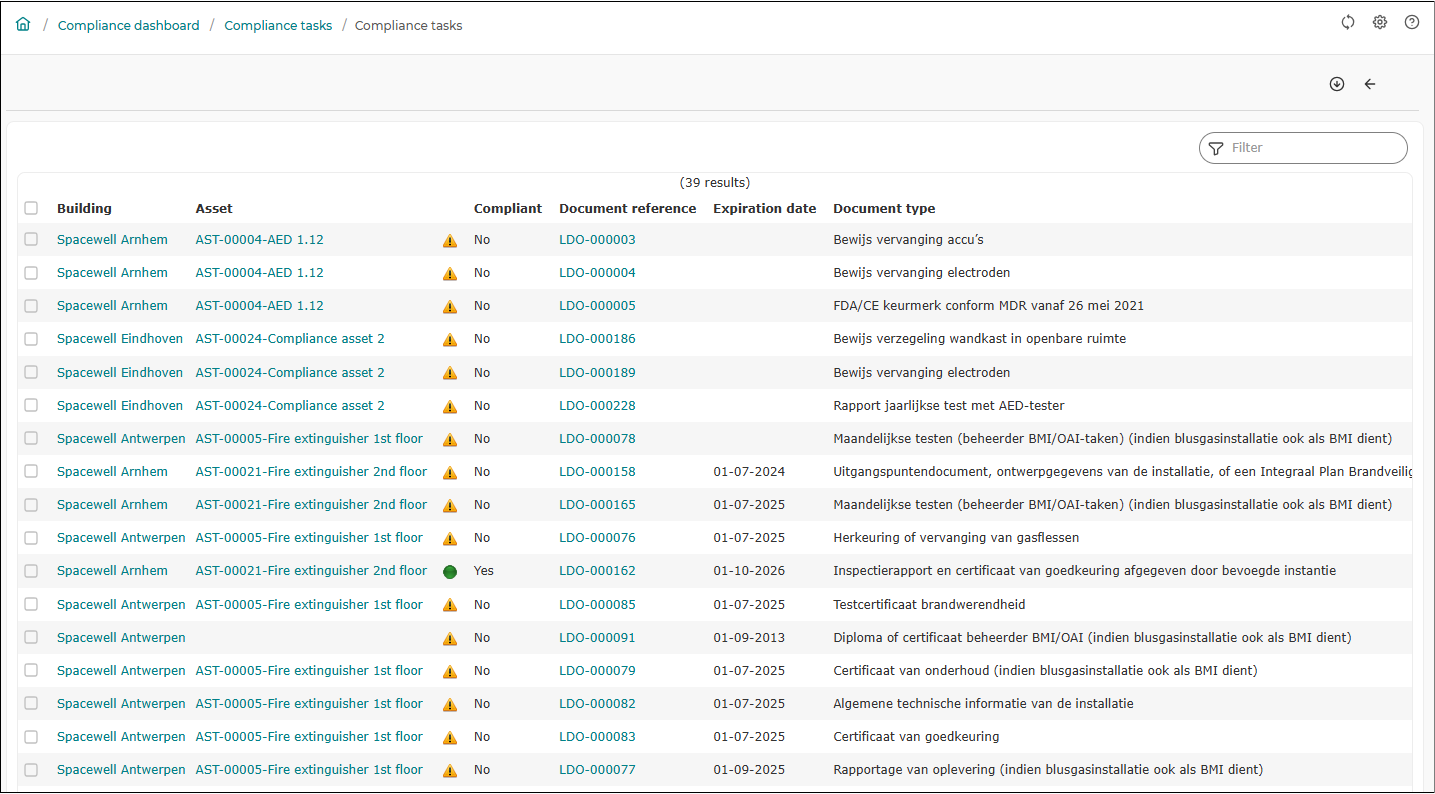This screenshot has height=794, width=1435.
Task: Open the help question mark icon
Action: (x=1412, y=22)
